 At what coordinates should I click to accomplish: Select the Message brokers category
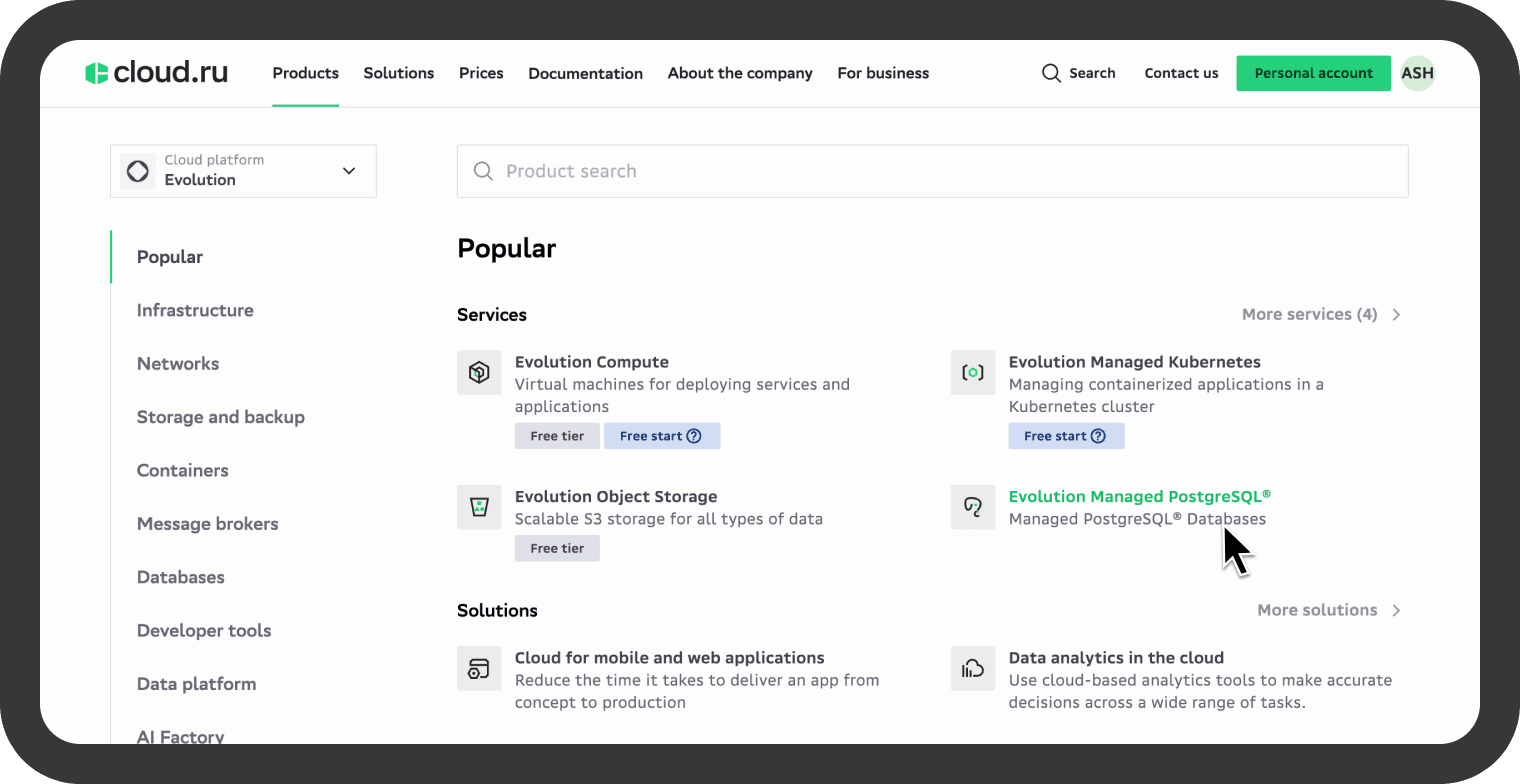[x=208, y=524]
